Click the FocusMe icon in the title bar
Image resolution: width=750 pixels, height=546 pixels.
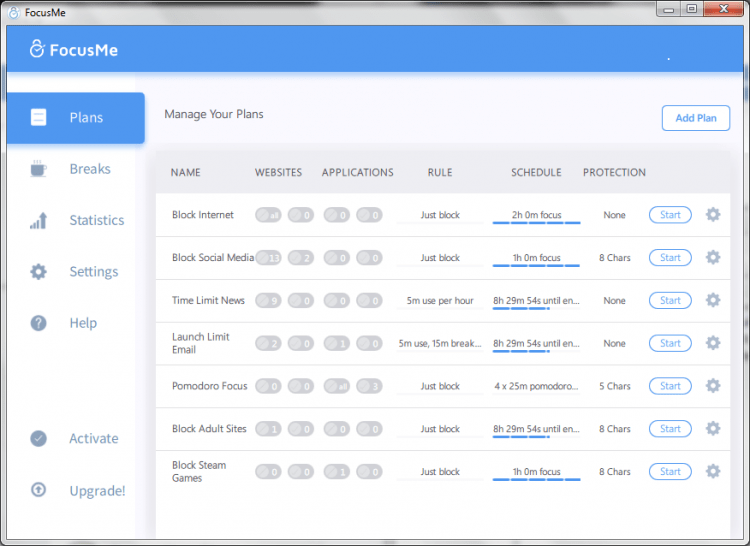click(x=14, y=12)
